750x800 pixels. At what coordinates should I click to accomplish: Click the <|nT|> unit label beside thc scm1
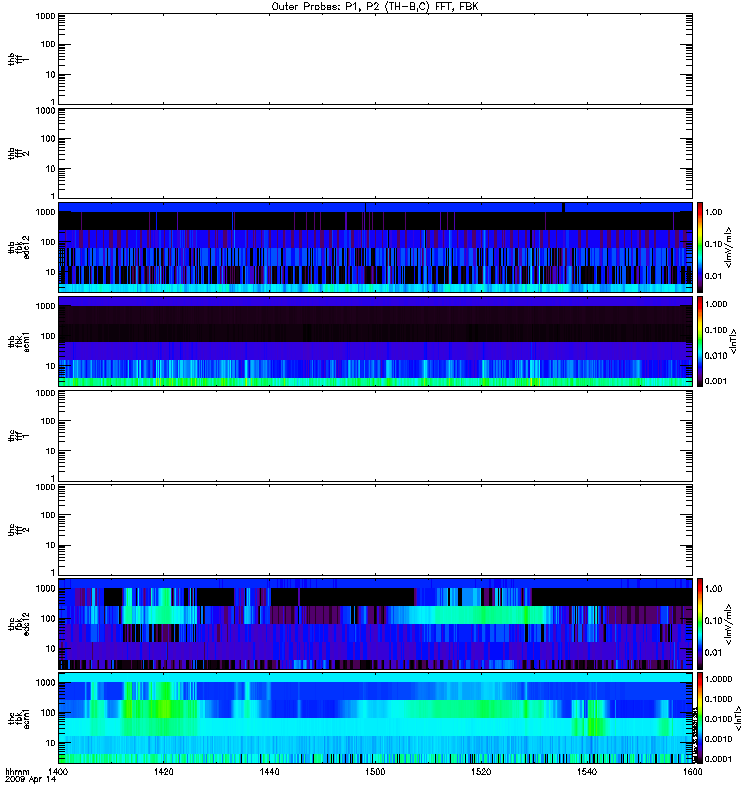[737, 718]
